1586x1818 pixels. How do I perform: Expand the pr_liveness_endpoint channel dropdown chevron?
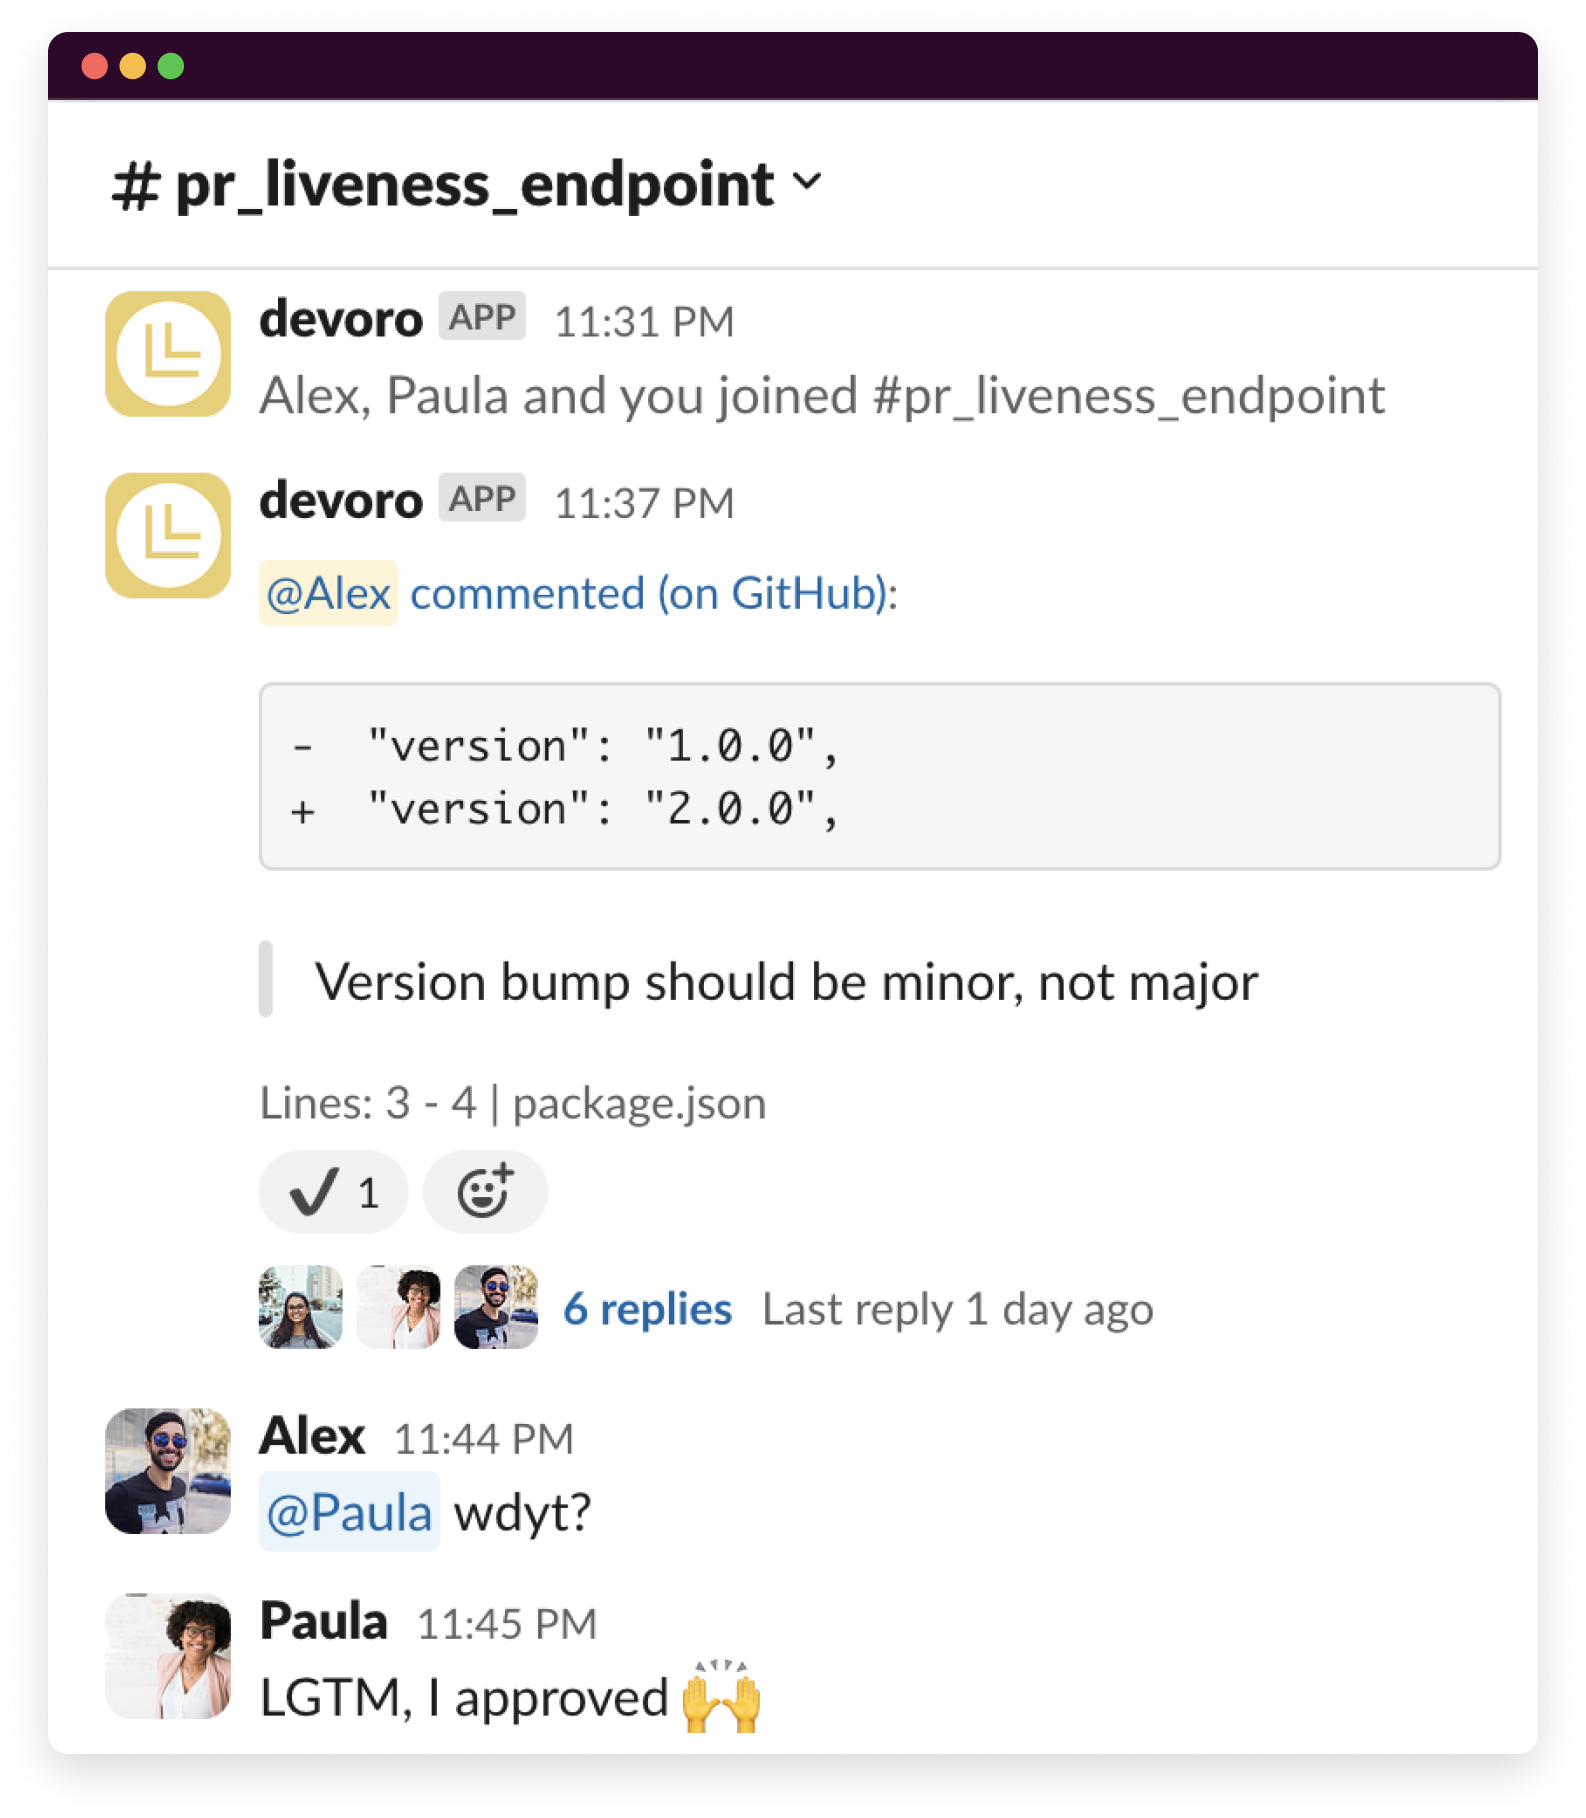point(807,182)
